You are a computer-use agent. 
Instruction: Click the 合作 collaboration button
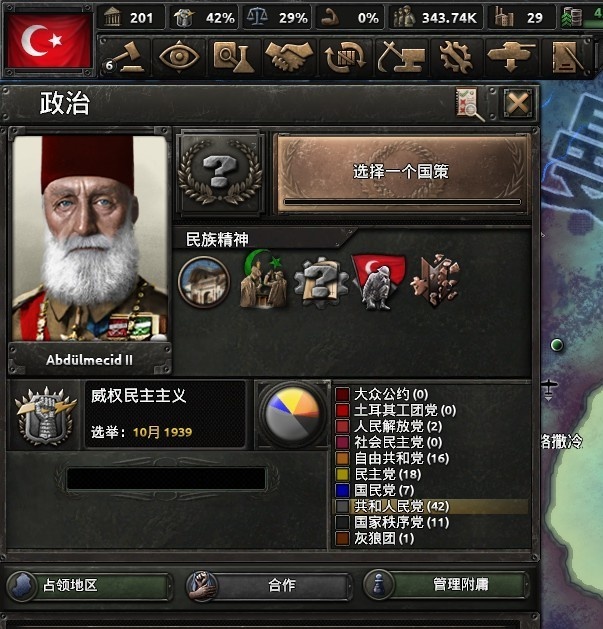(x=269, y=585)
